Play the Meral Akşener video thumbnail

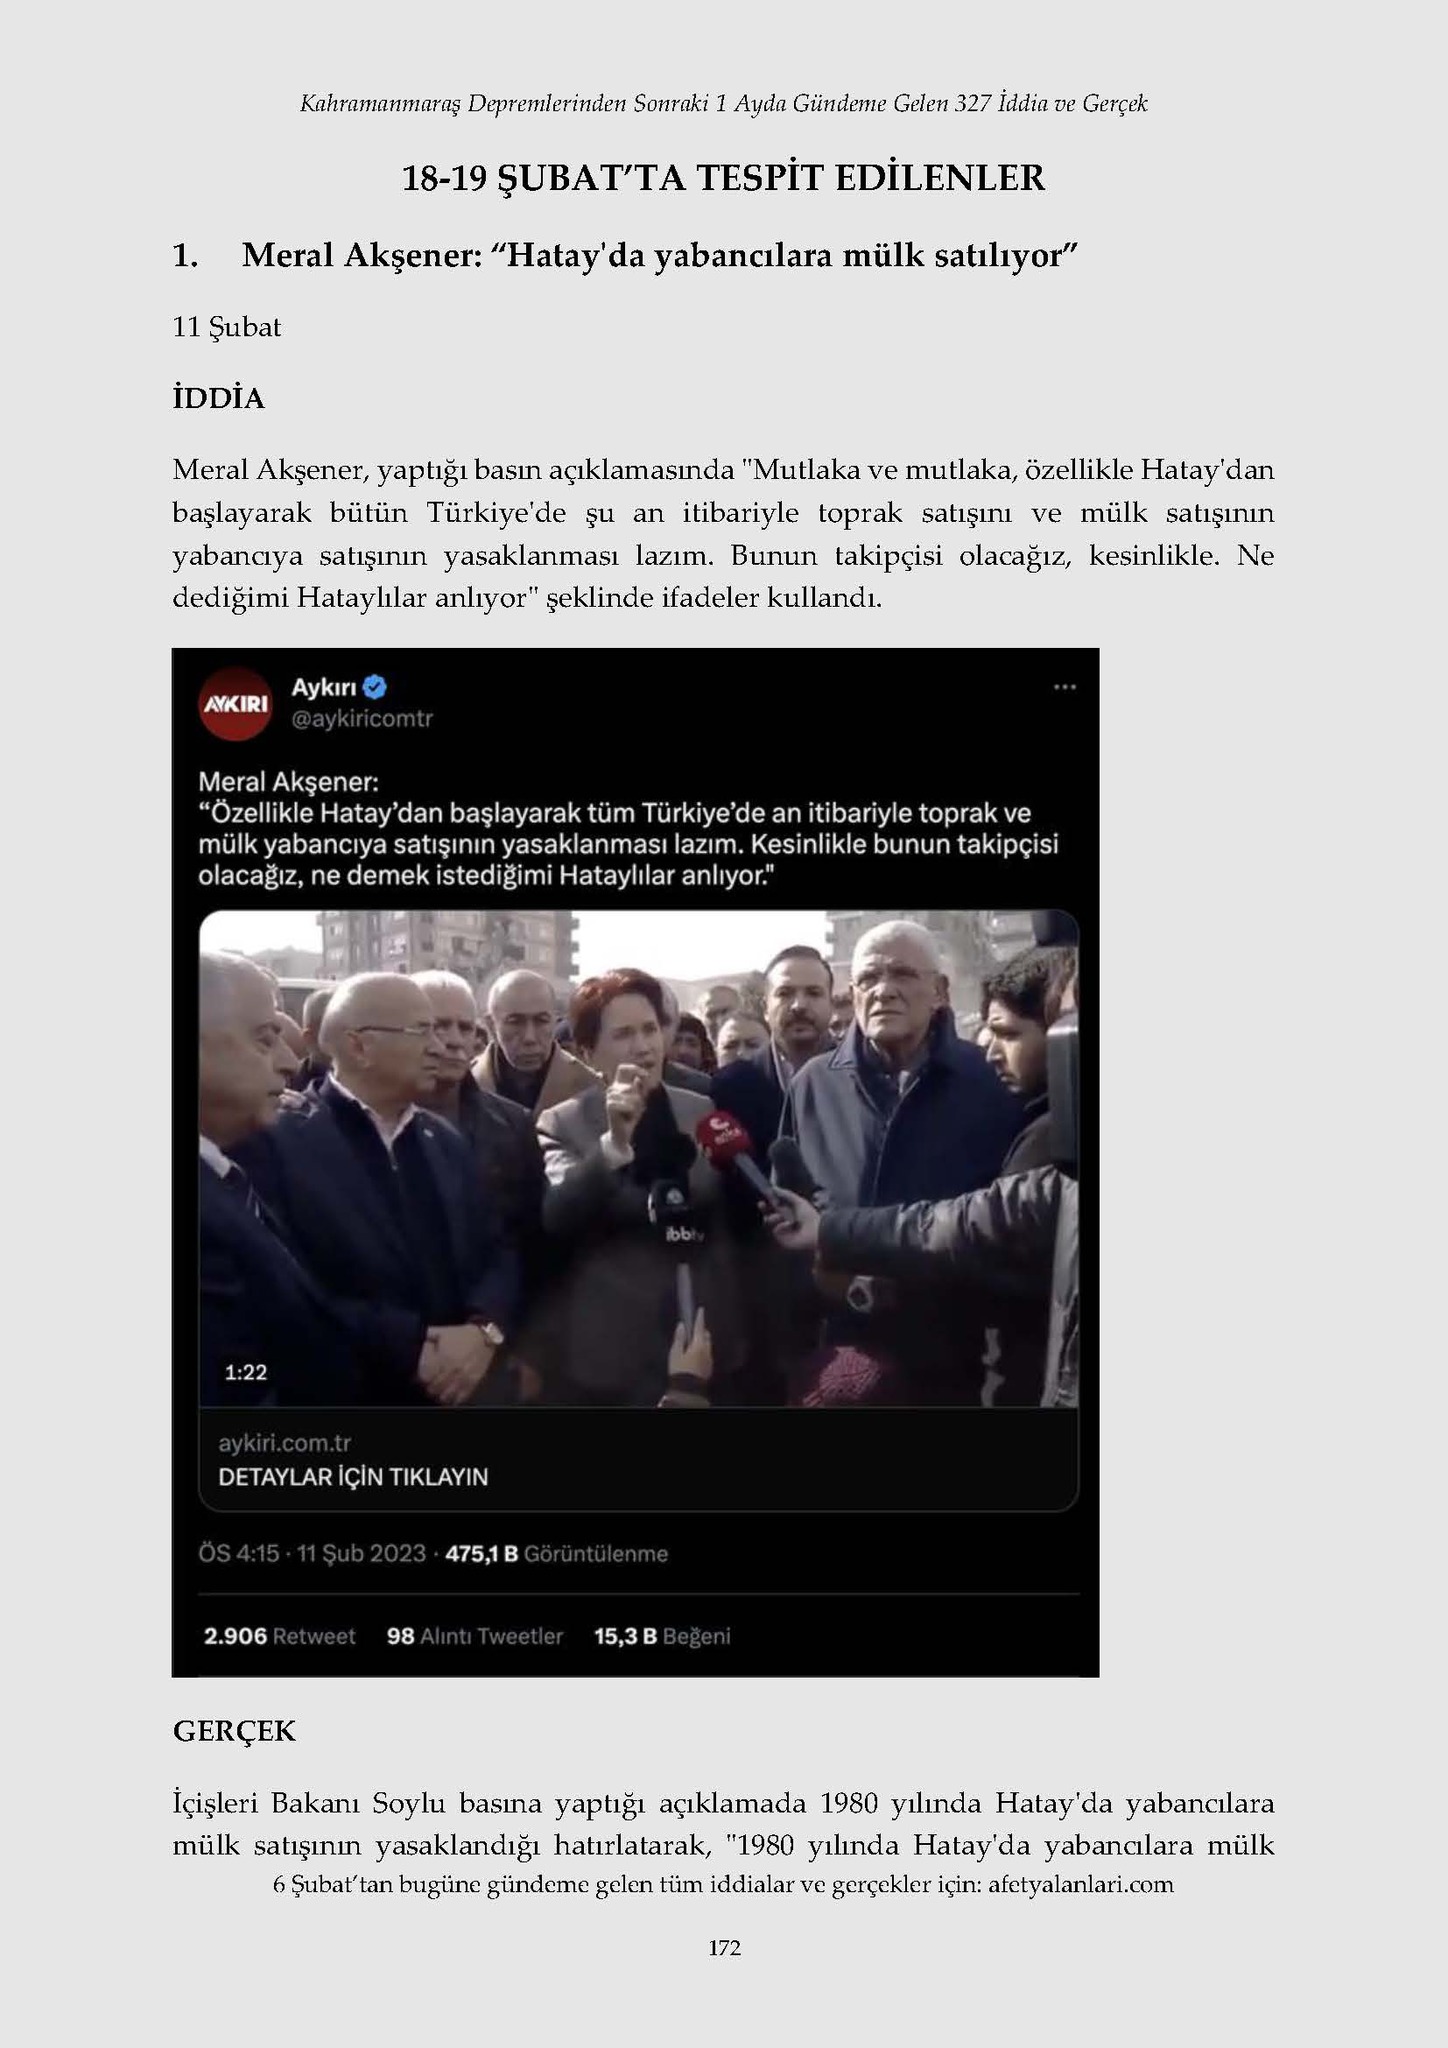point(638,1158)
